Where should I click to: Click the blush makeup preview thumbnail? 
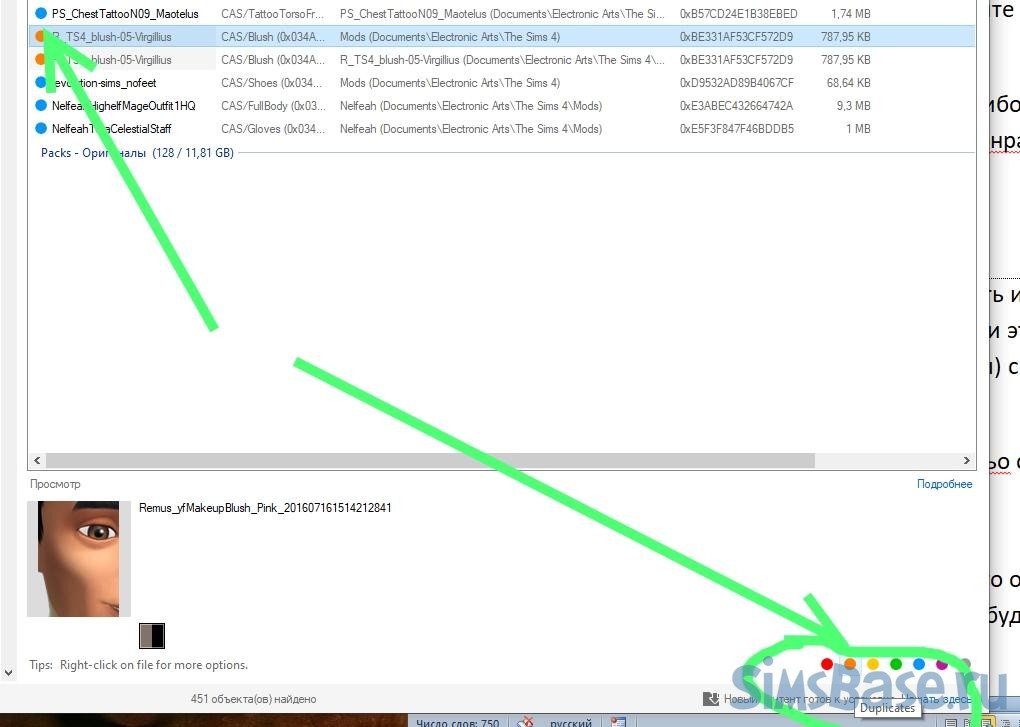(x=78, y=558)
